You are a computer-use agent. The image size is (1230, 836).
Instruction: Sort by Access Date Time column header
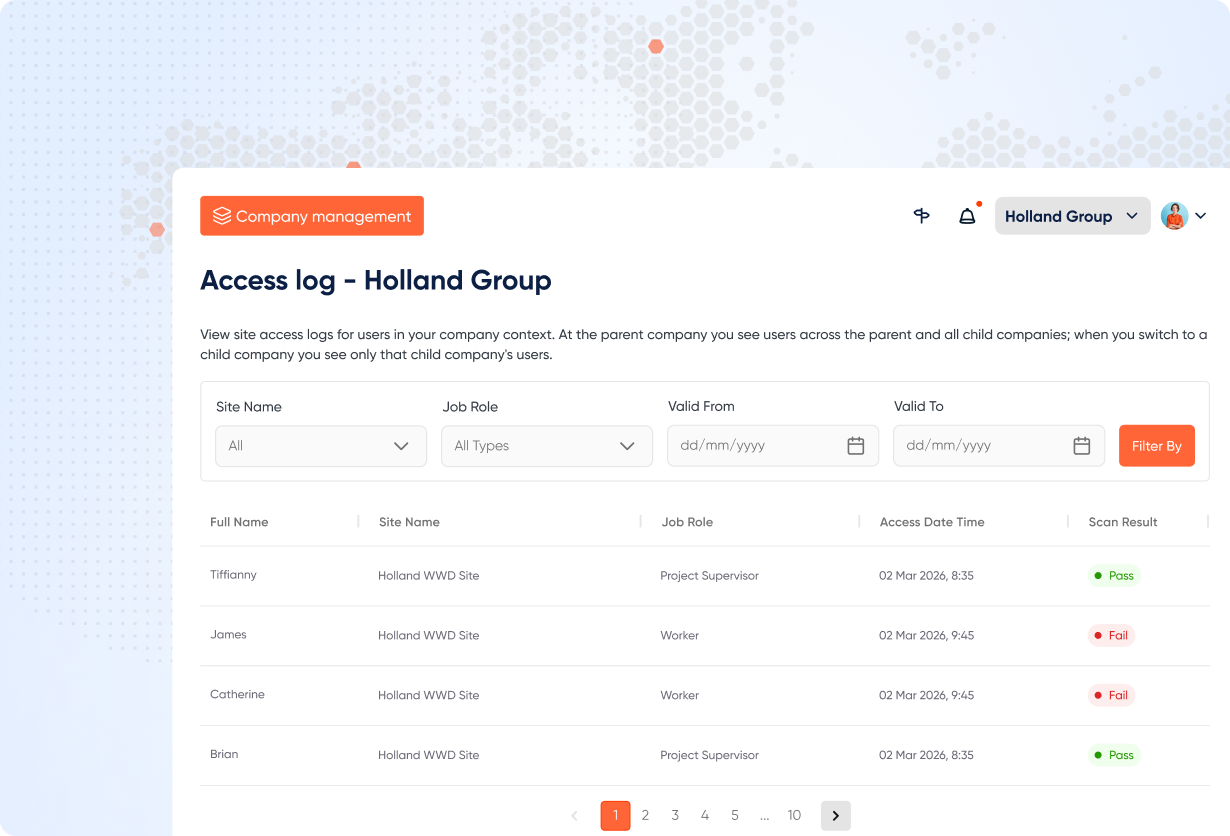click(932, 522)
